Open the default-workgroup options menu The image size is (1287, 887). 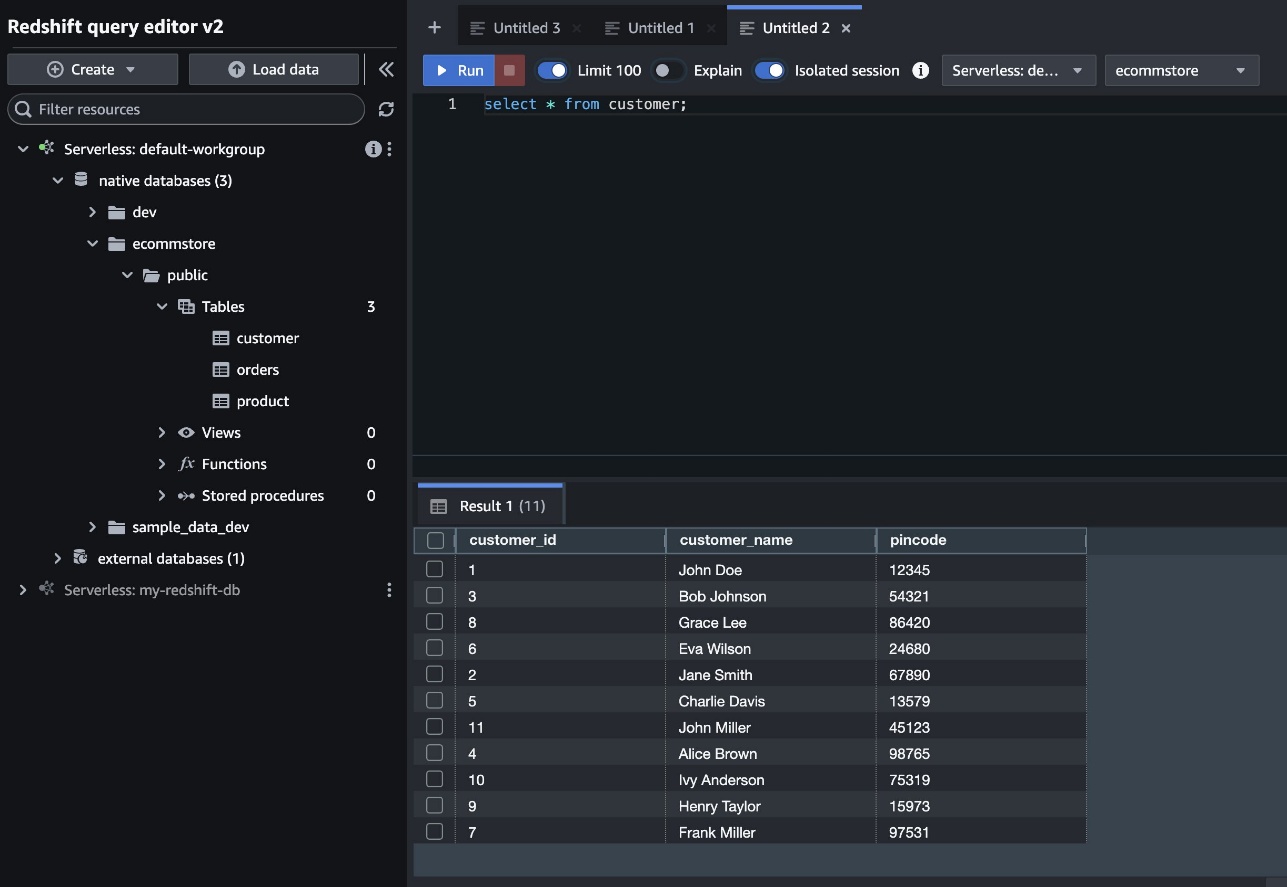(x=389, y=149)
